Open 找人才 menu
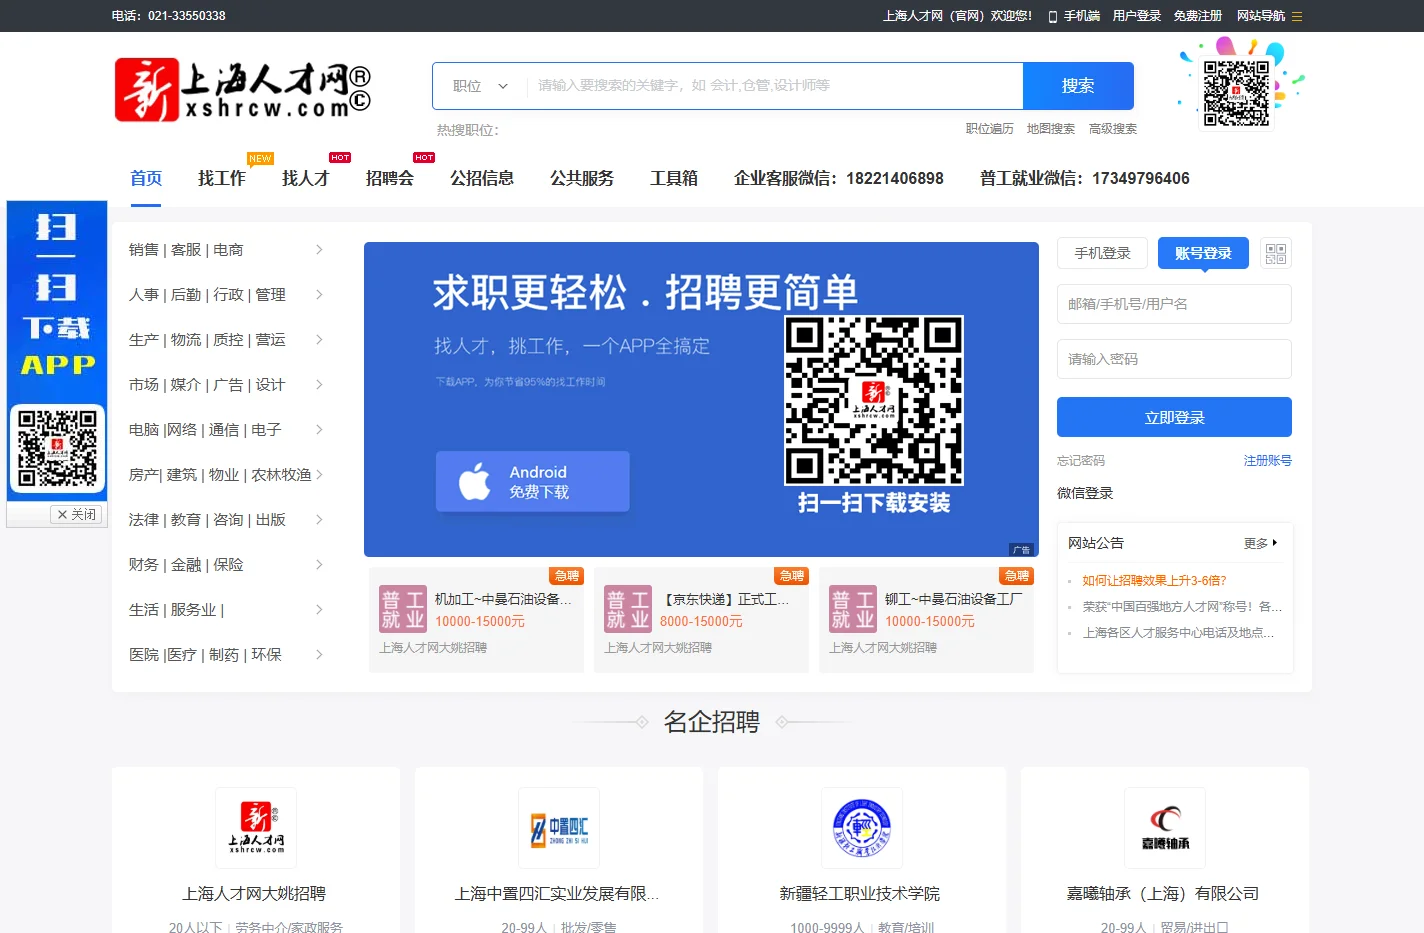The width and height of the screenshot is (1424, 933). pos(306,178)
